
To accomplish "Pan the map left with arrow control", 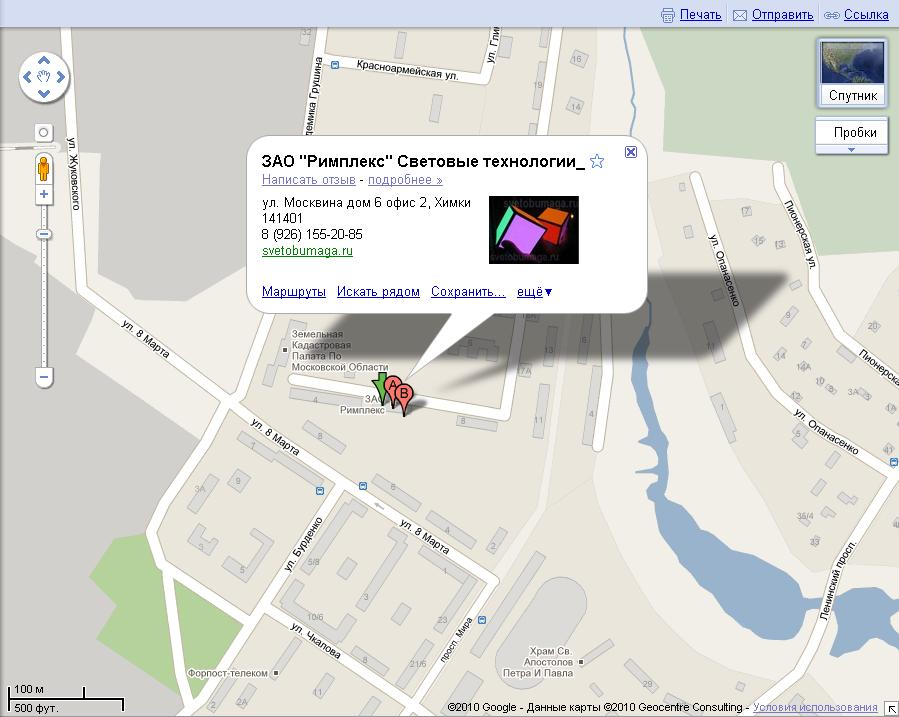I will click(x=28, y=75).
